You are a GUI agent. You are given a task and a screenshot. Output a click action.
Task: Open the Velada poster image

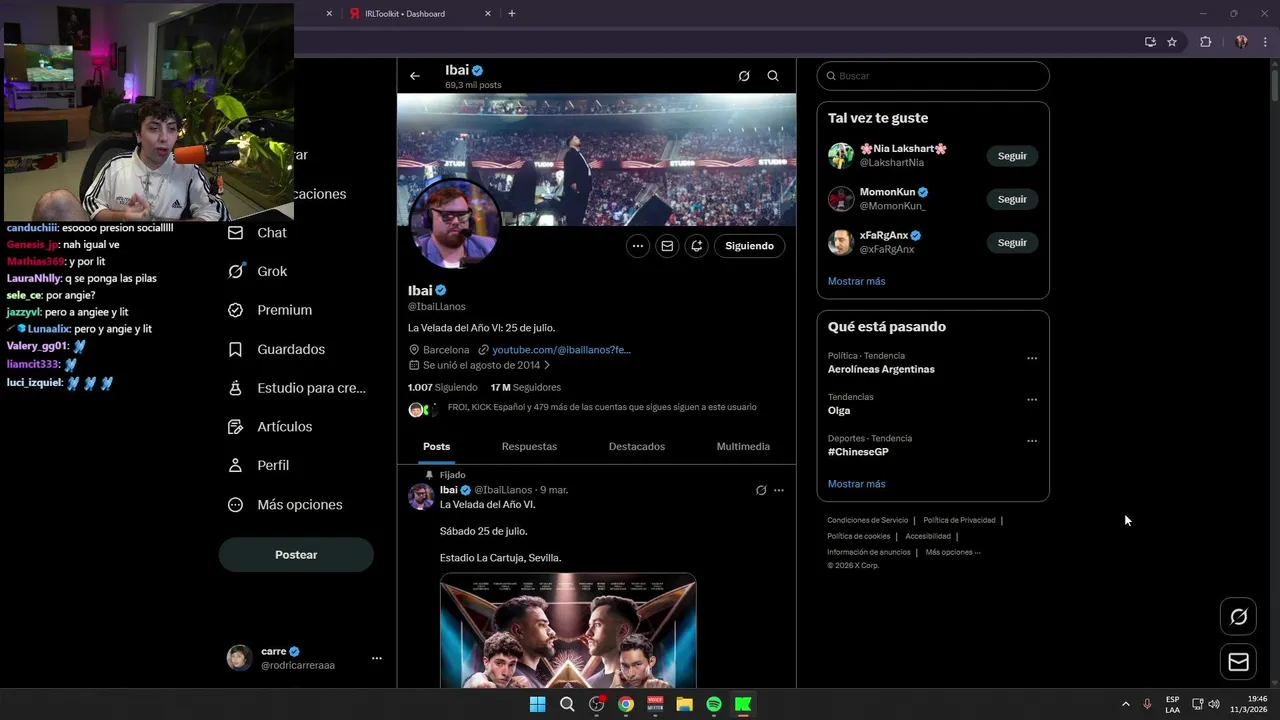[568, 630]
